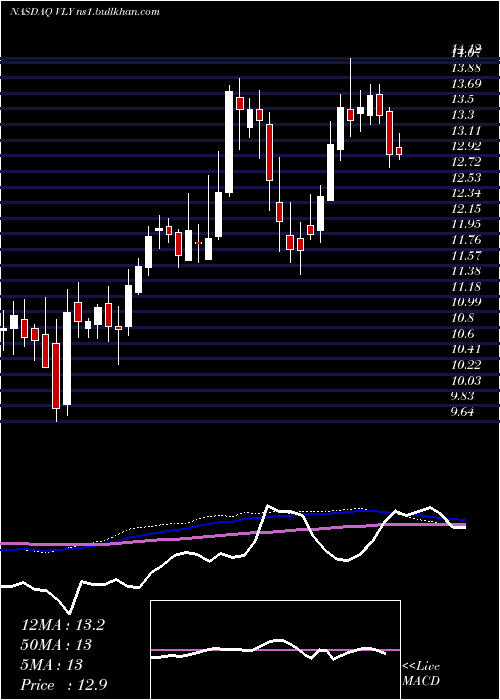Select the 9.83 price level label
Image resolution: width=500 pixels, height=700 pixels.
tap(463, 396)
